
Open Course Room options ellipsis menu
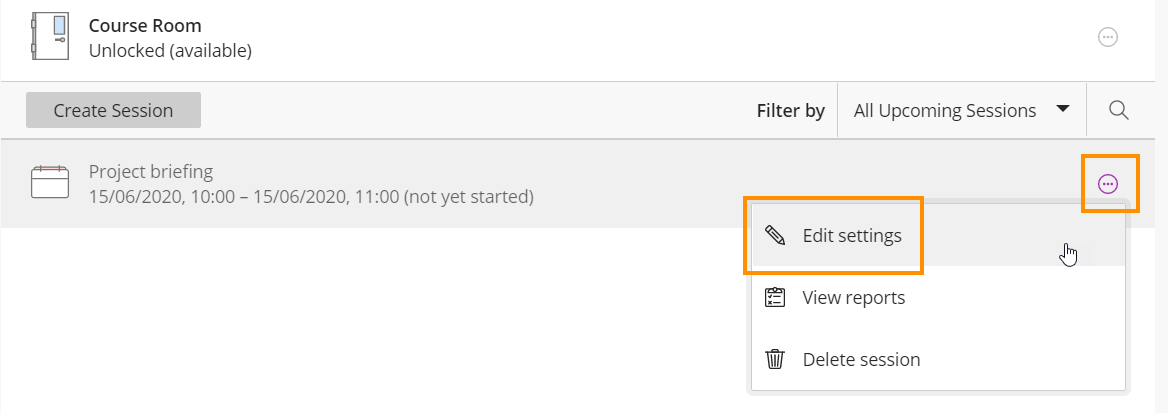[1108, 37]
